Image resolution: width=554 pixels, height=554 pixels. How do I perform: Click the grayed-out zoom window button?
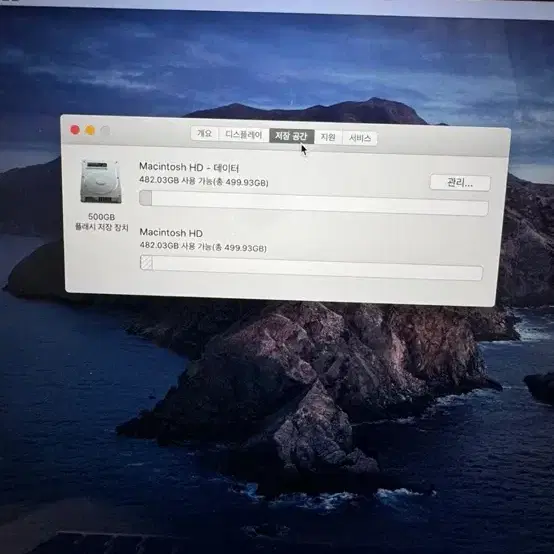105,131
